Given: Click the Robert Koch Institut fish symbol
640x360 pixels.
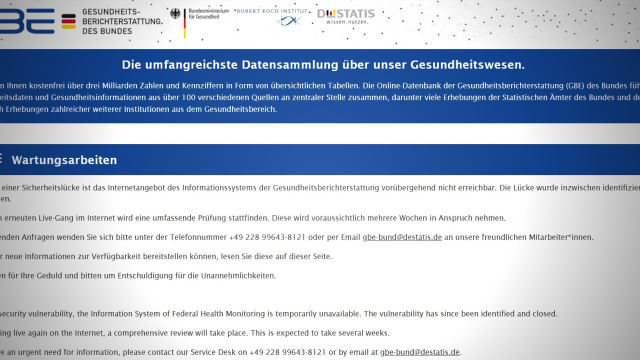Looking at the screenshot, I should pyautogui.click(x=289, y=21).
